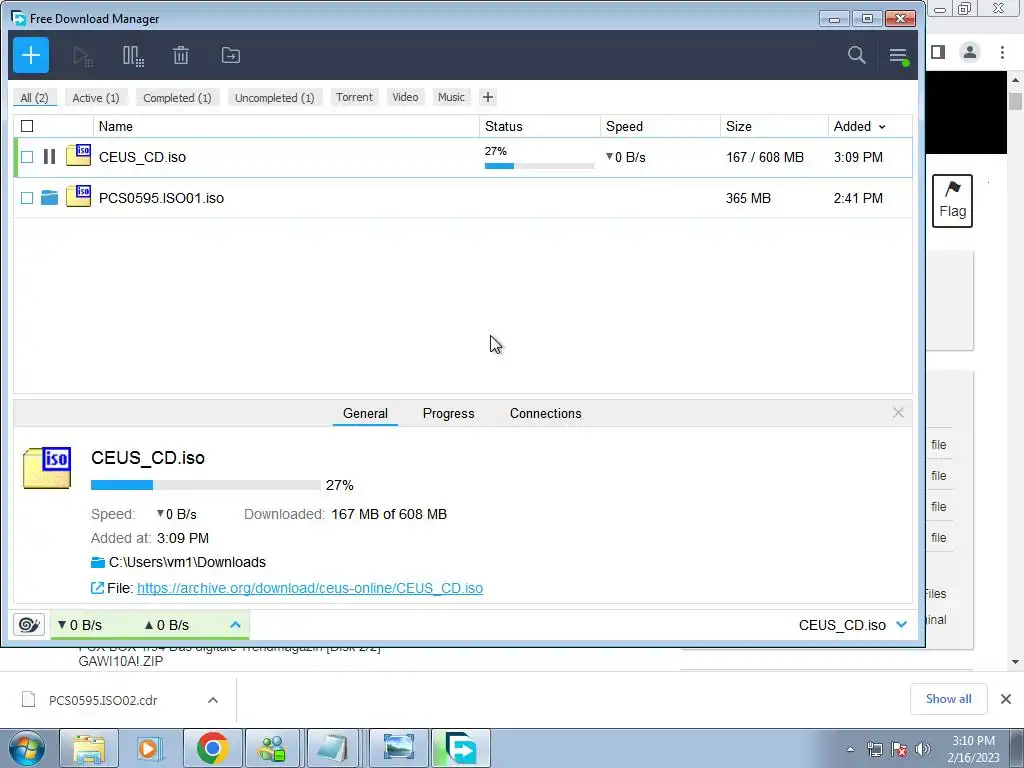This screenshot has height=768, width=1024.
Task: Open chevron menu for PCS0595.ISO02.cdr download
Action: (x=213, y=700)
